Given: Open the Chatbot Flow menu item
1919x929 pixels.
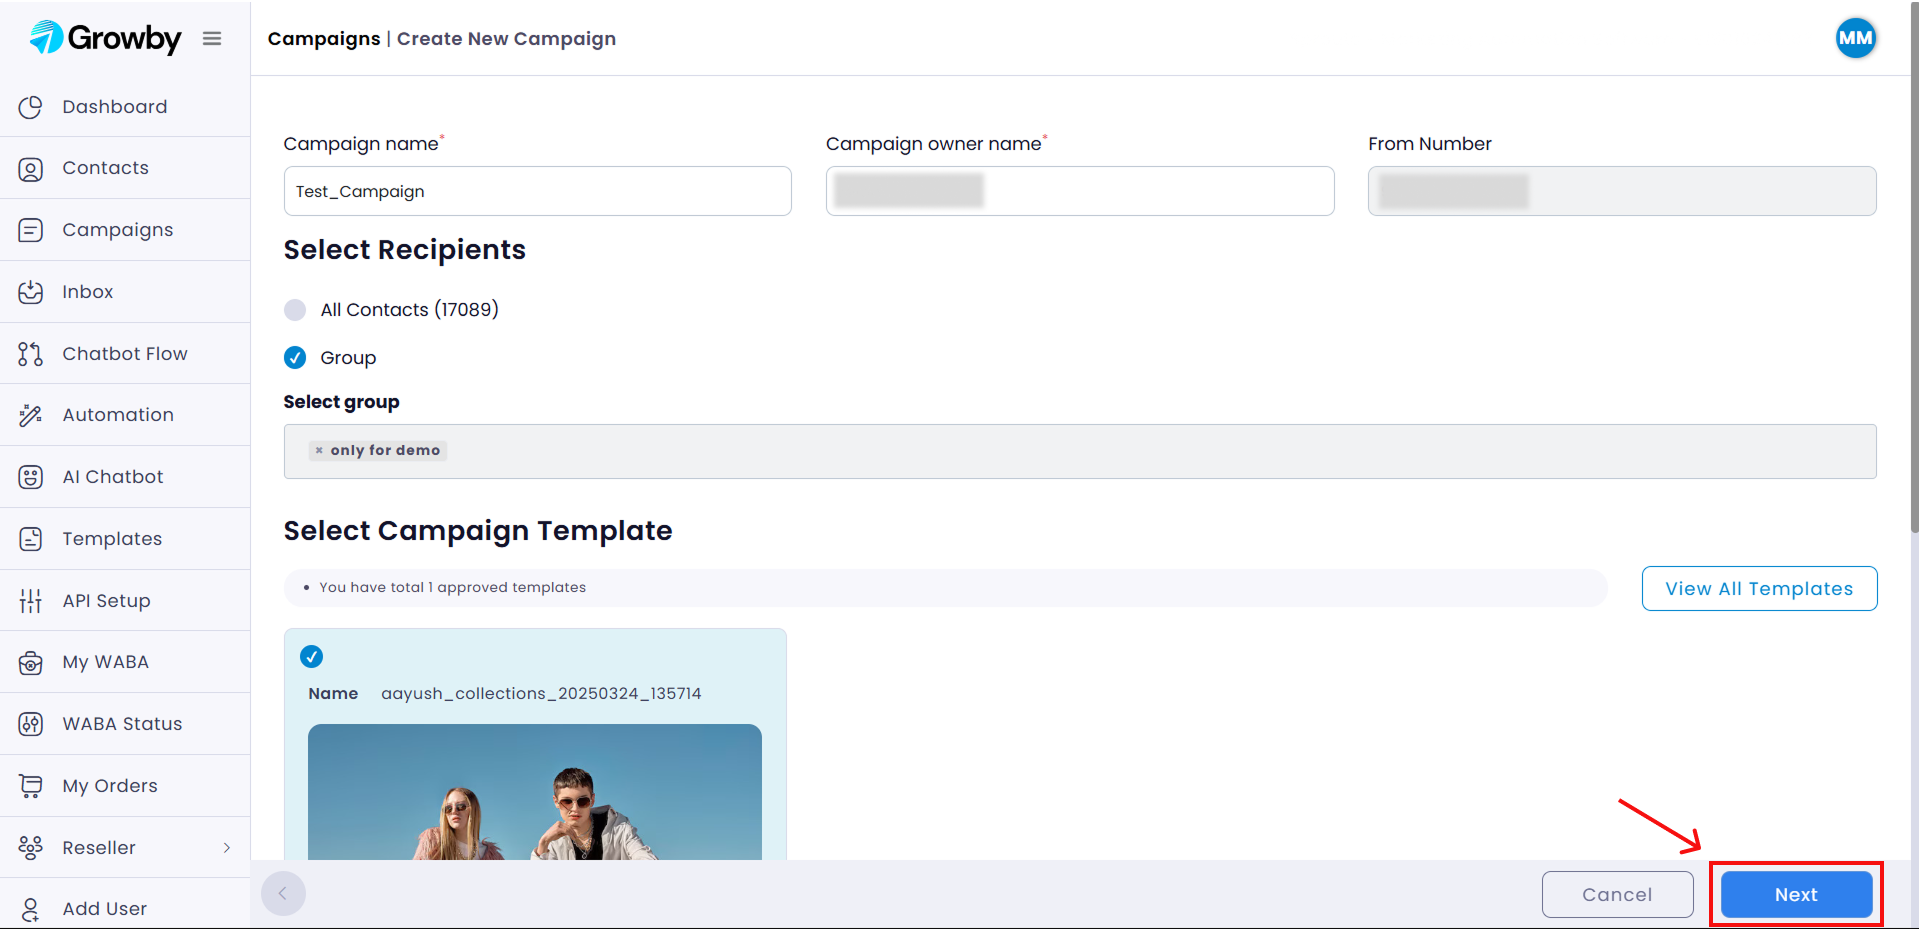Looking at the screenshot, I should point(125,354).
